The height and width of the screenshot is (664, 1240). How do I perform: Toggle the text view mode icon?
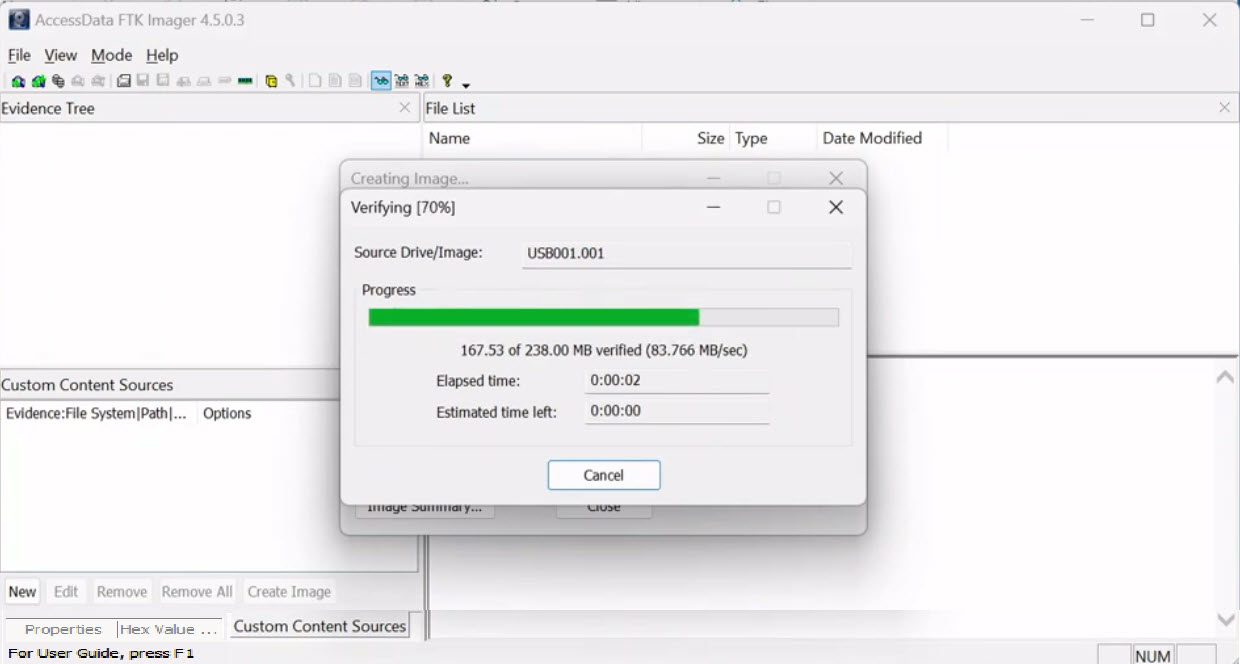[401, 81]
